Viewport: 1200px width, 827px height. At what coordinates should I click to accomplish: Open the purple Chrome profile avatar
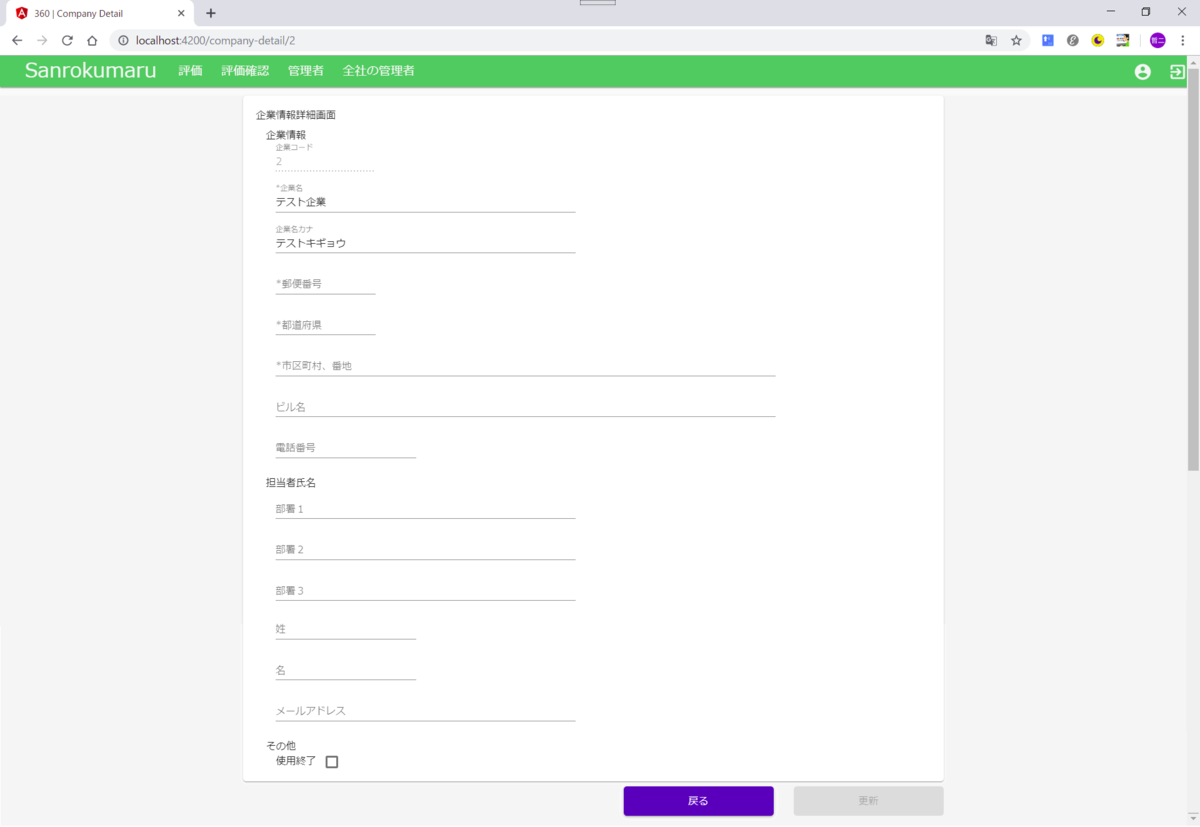click(1157, 41)
